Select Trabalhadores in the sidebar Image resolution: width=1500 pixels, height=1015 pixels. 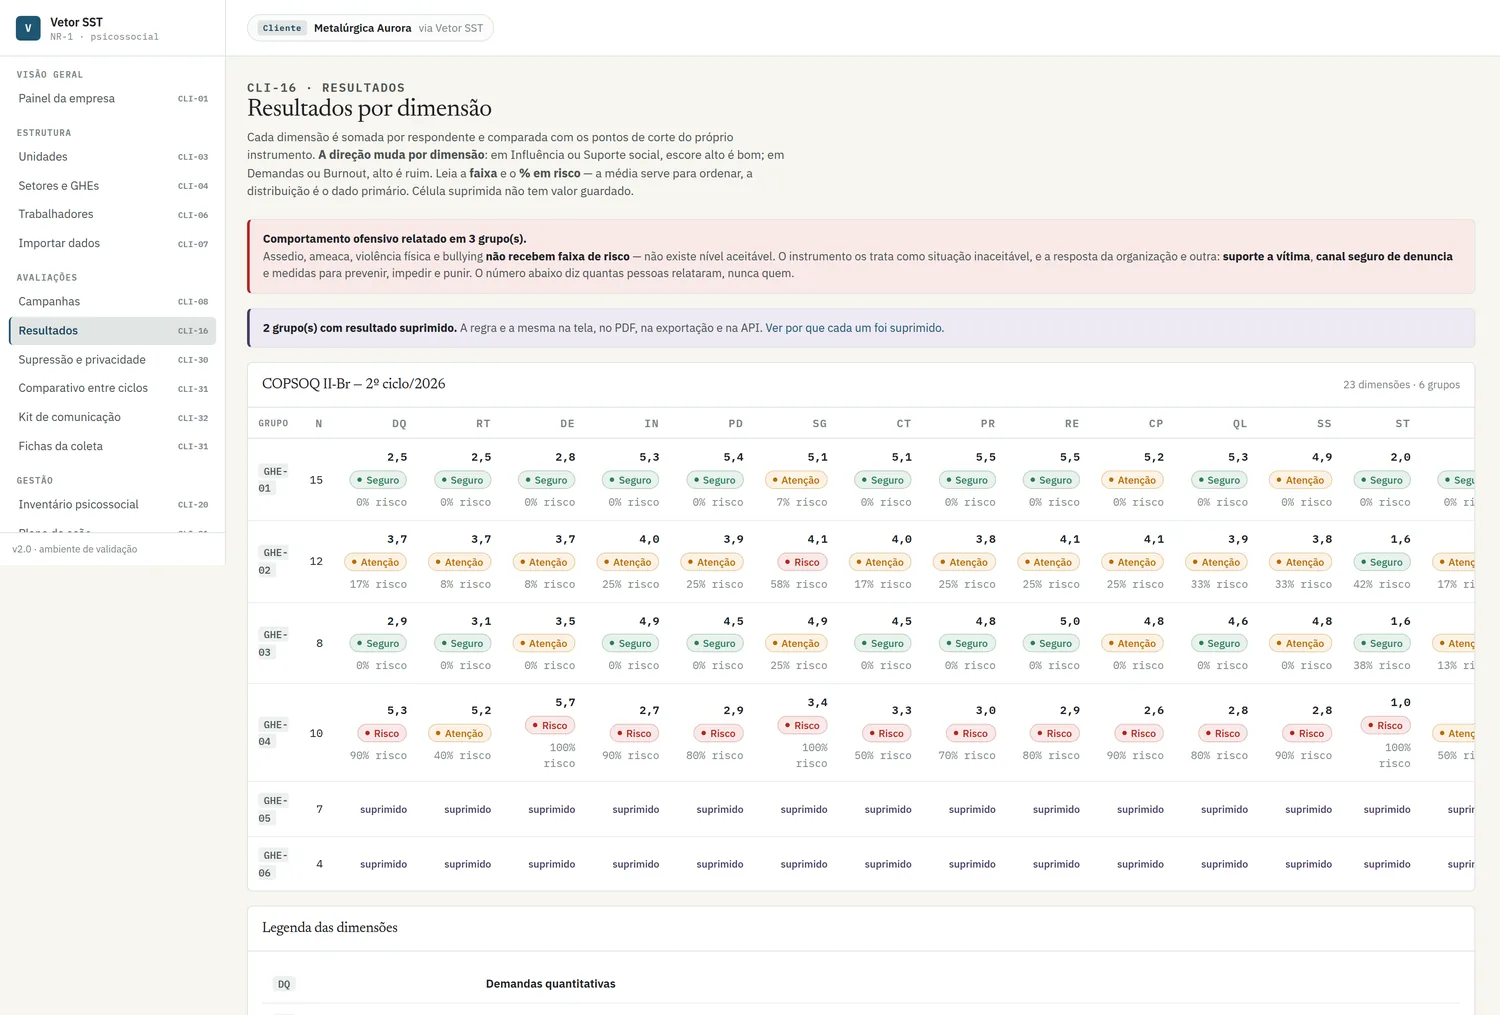click(112, 214)
